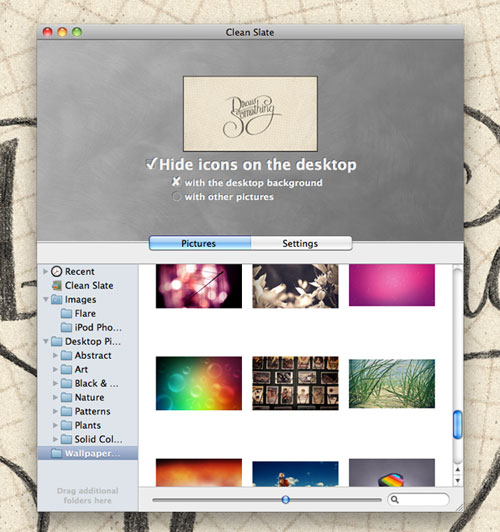Select the Recent row label
The image size is (500, 532).
[x=80, y=271]
